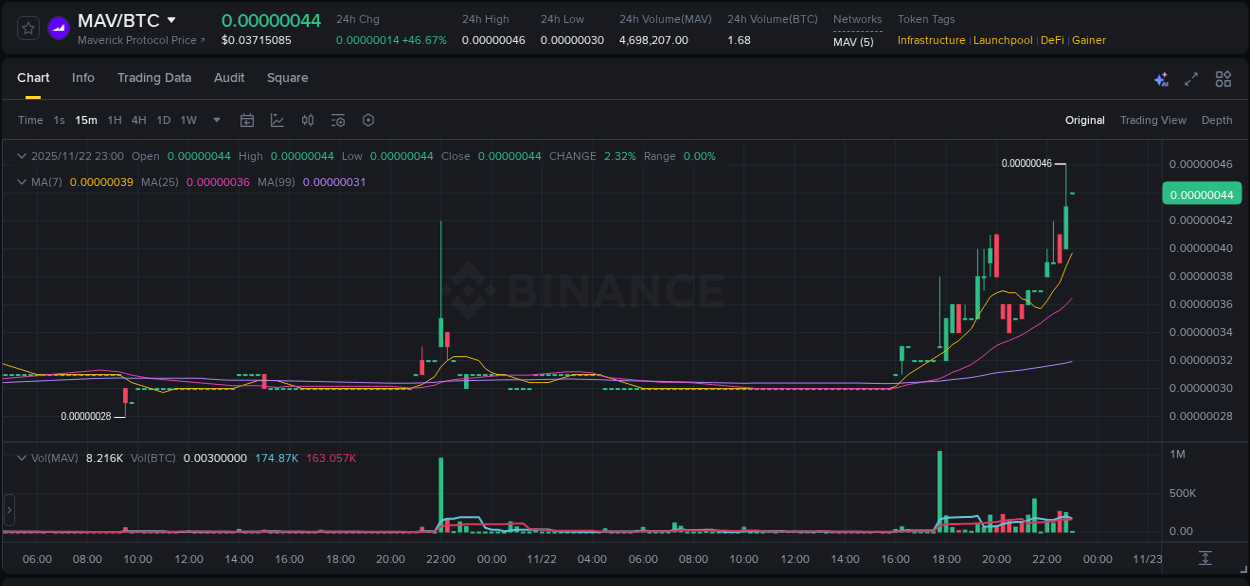Click the candlestick style icon
1250x586 pixels.
(x=308, y=120)
